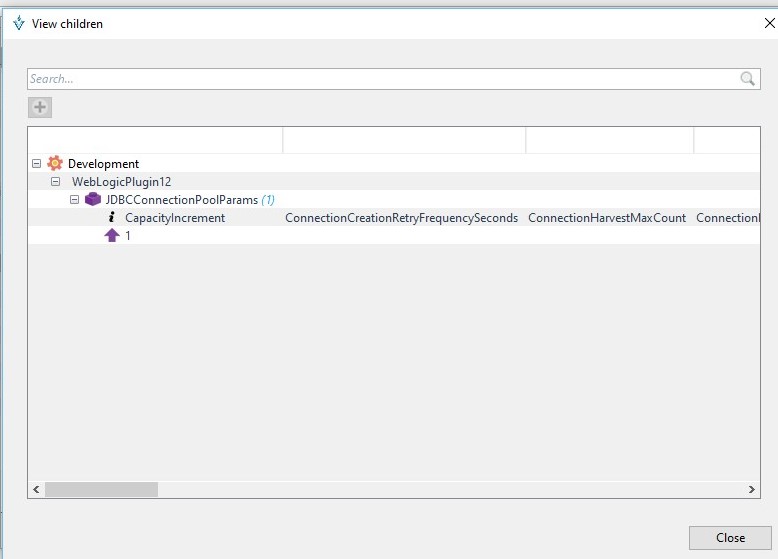
Task: Select the Development row label
Action: [x=103, y=164]
